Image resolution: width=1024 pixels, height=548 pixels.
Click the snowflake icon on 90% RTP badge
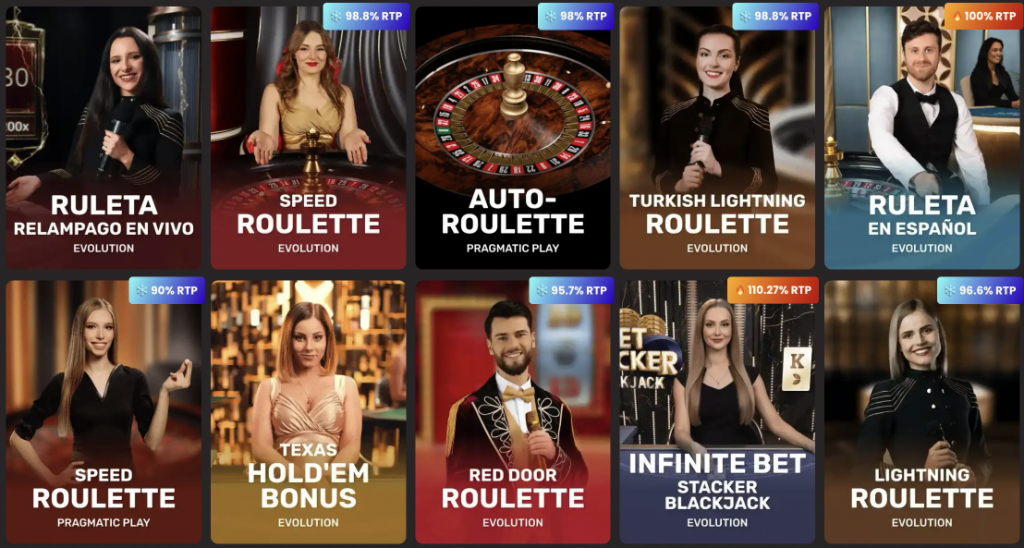pos(141,290)
